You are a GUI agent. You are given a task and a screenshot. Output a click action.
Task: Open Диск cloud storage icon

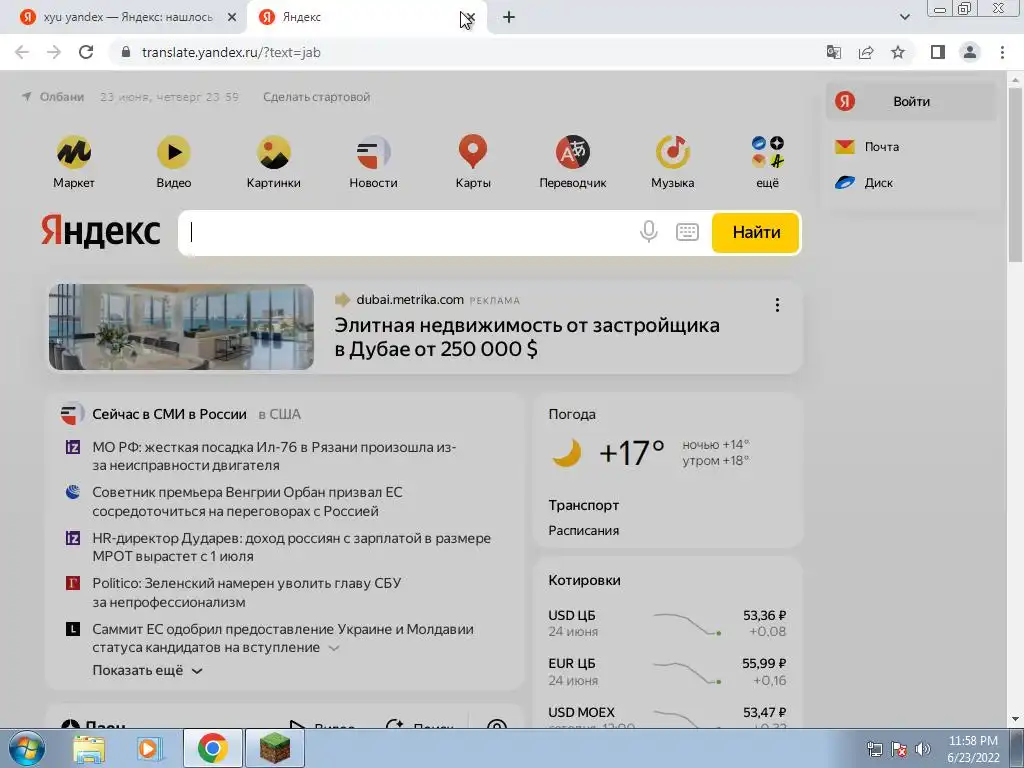click(844, 183)
